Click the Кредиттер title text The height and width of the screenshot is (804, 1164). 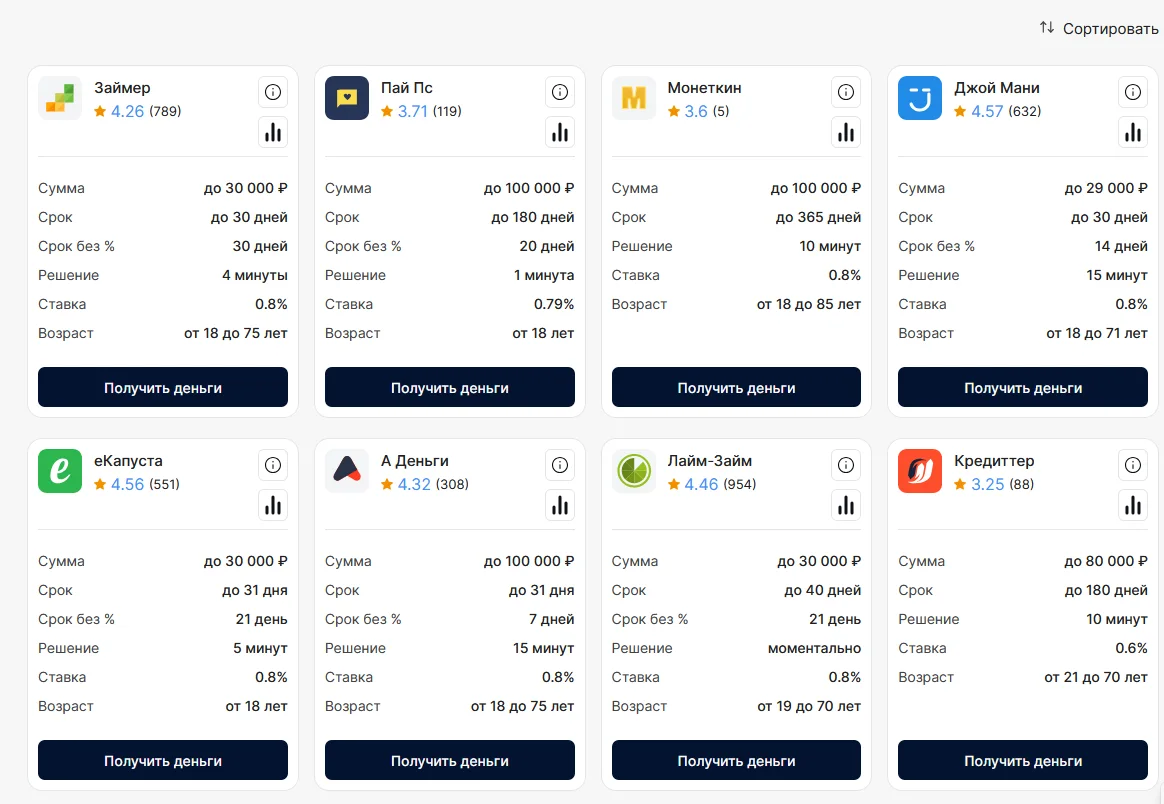pyautogui.click(x=994, y=460)
